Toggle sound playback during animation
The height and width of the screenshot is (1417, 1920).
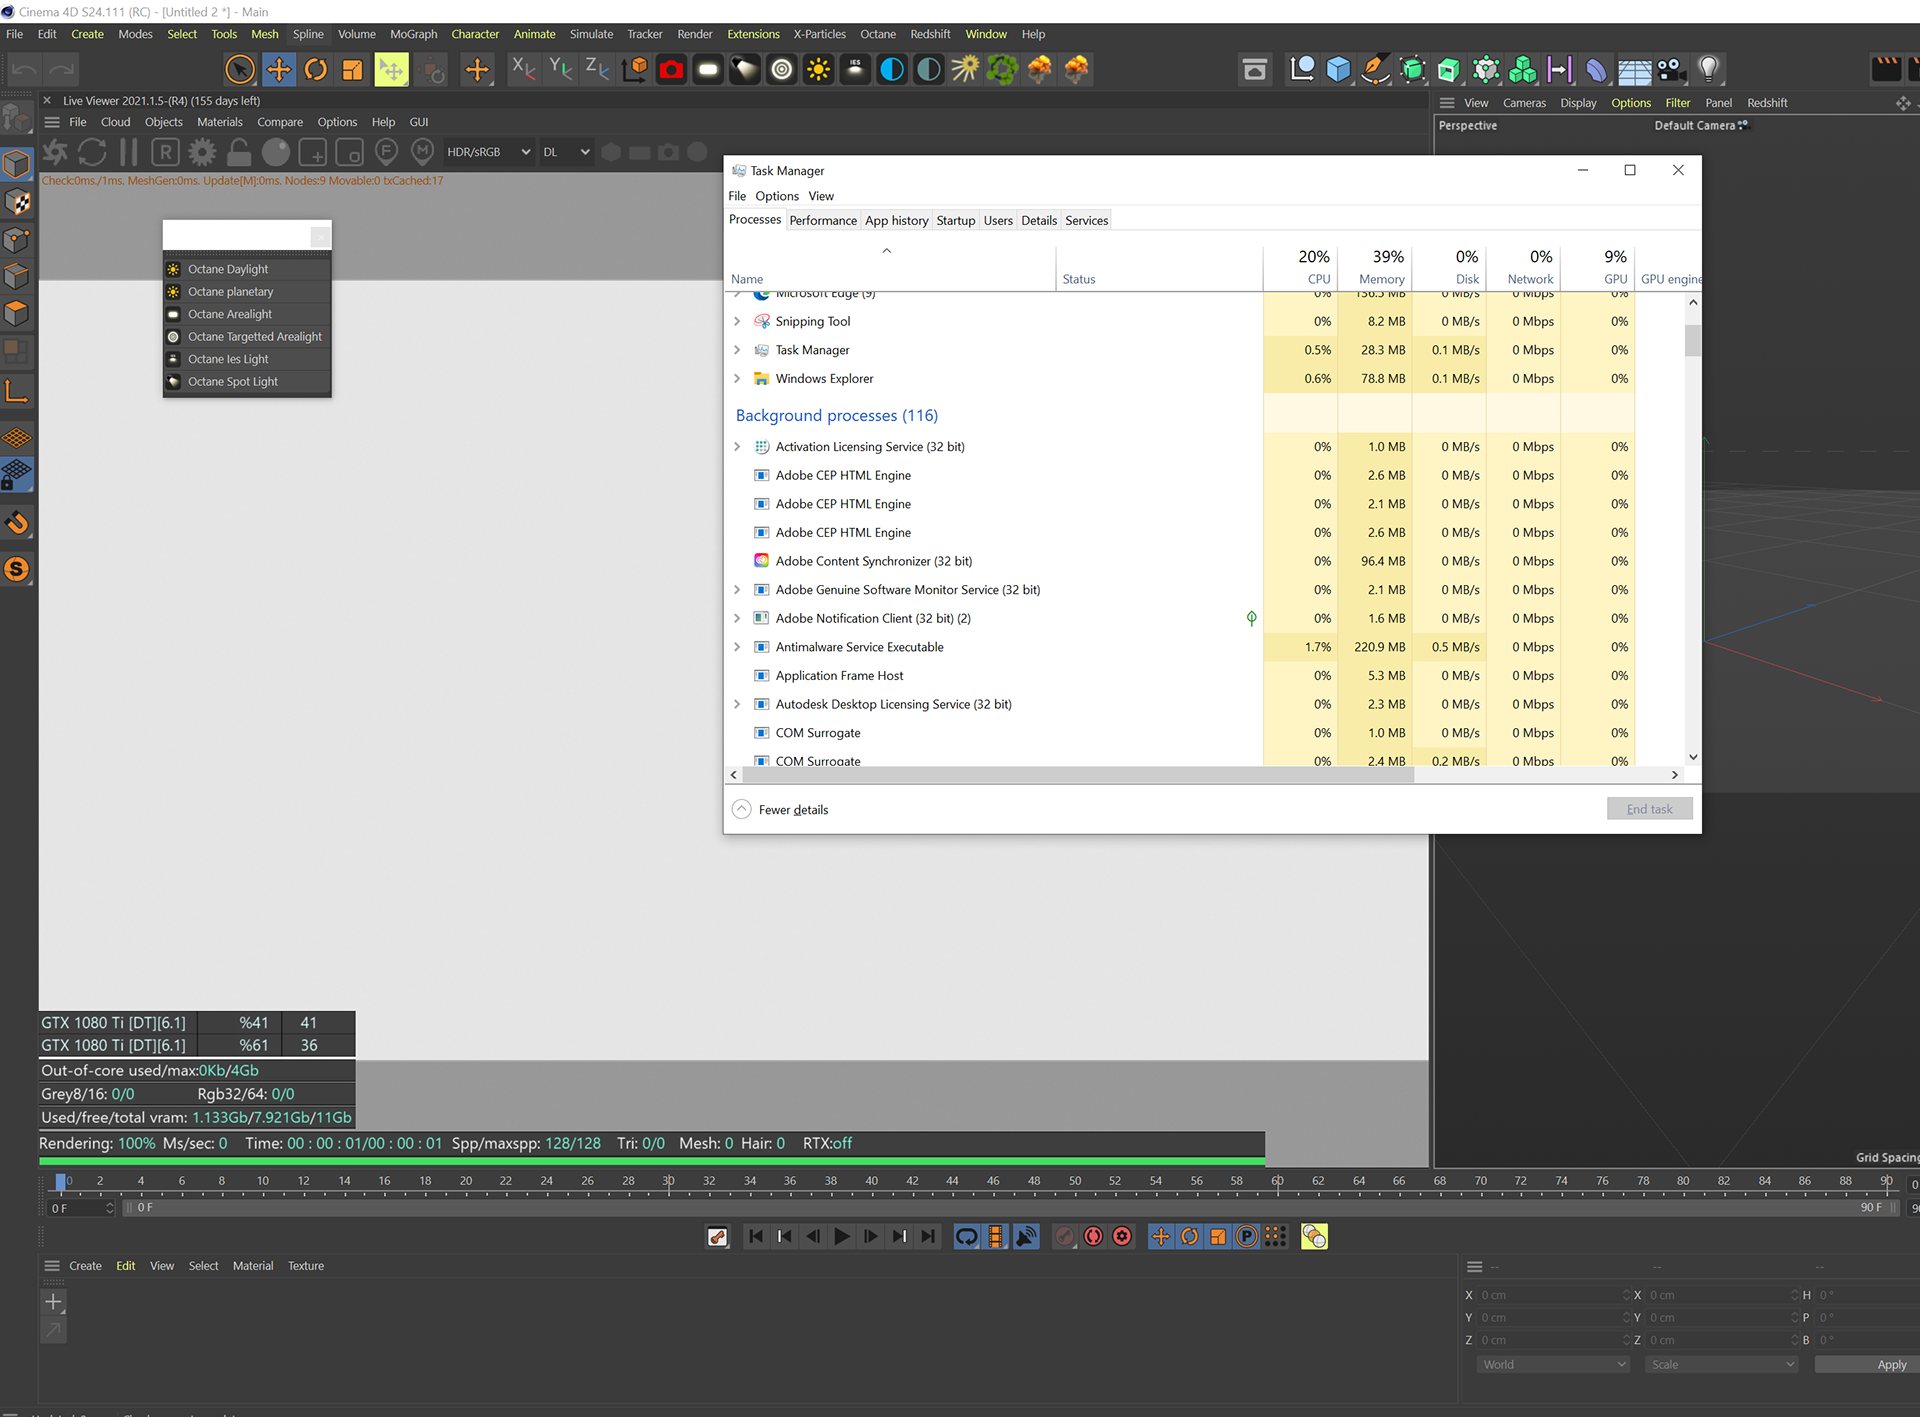1026,1237
